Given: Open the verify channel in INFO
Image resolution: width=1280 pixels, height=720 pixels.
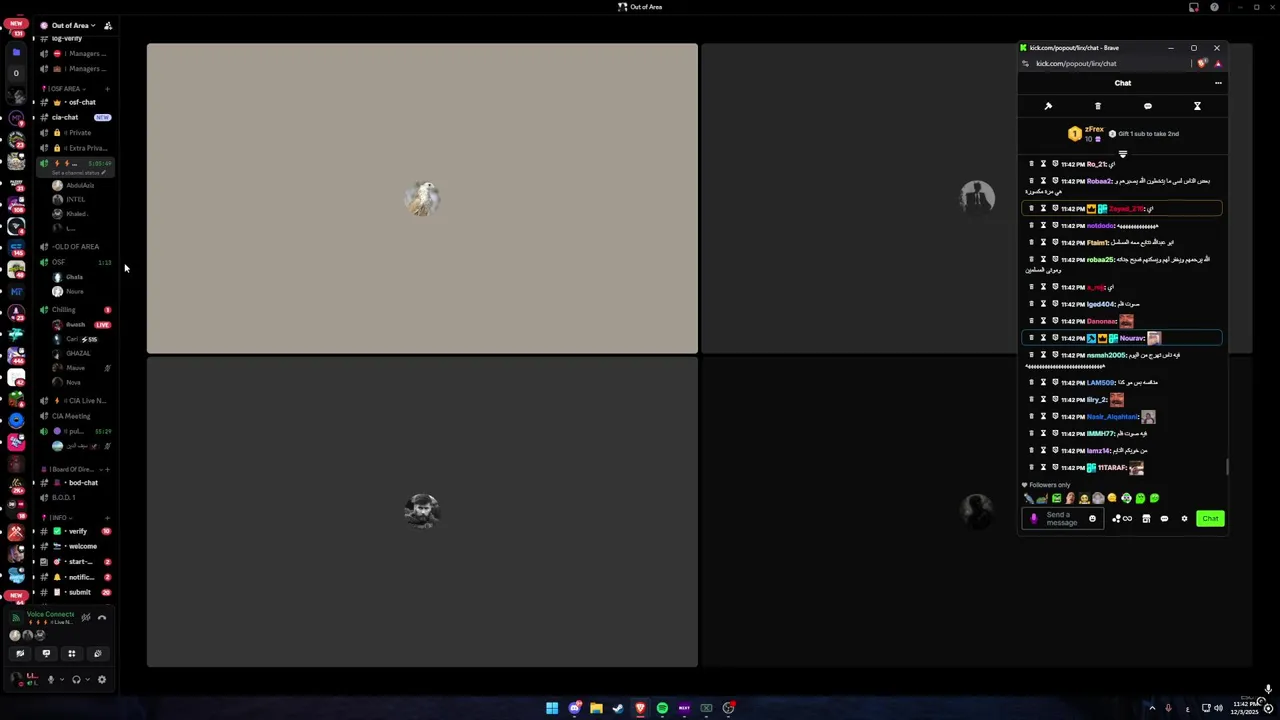Looking at the screenshot, I should [x=75, y=531].
